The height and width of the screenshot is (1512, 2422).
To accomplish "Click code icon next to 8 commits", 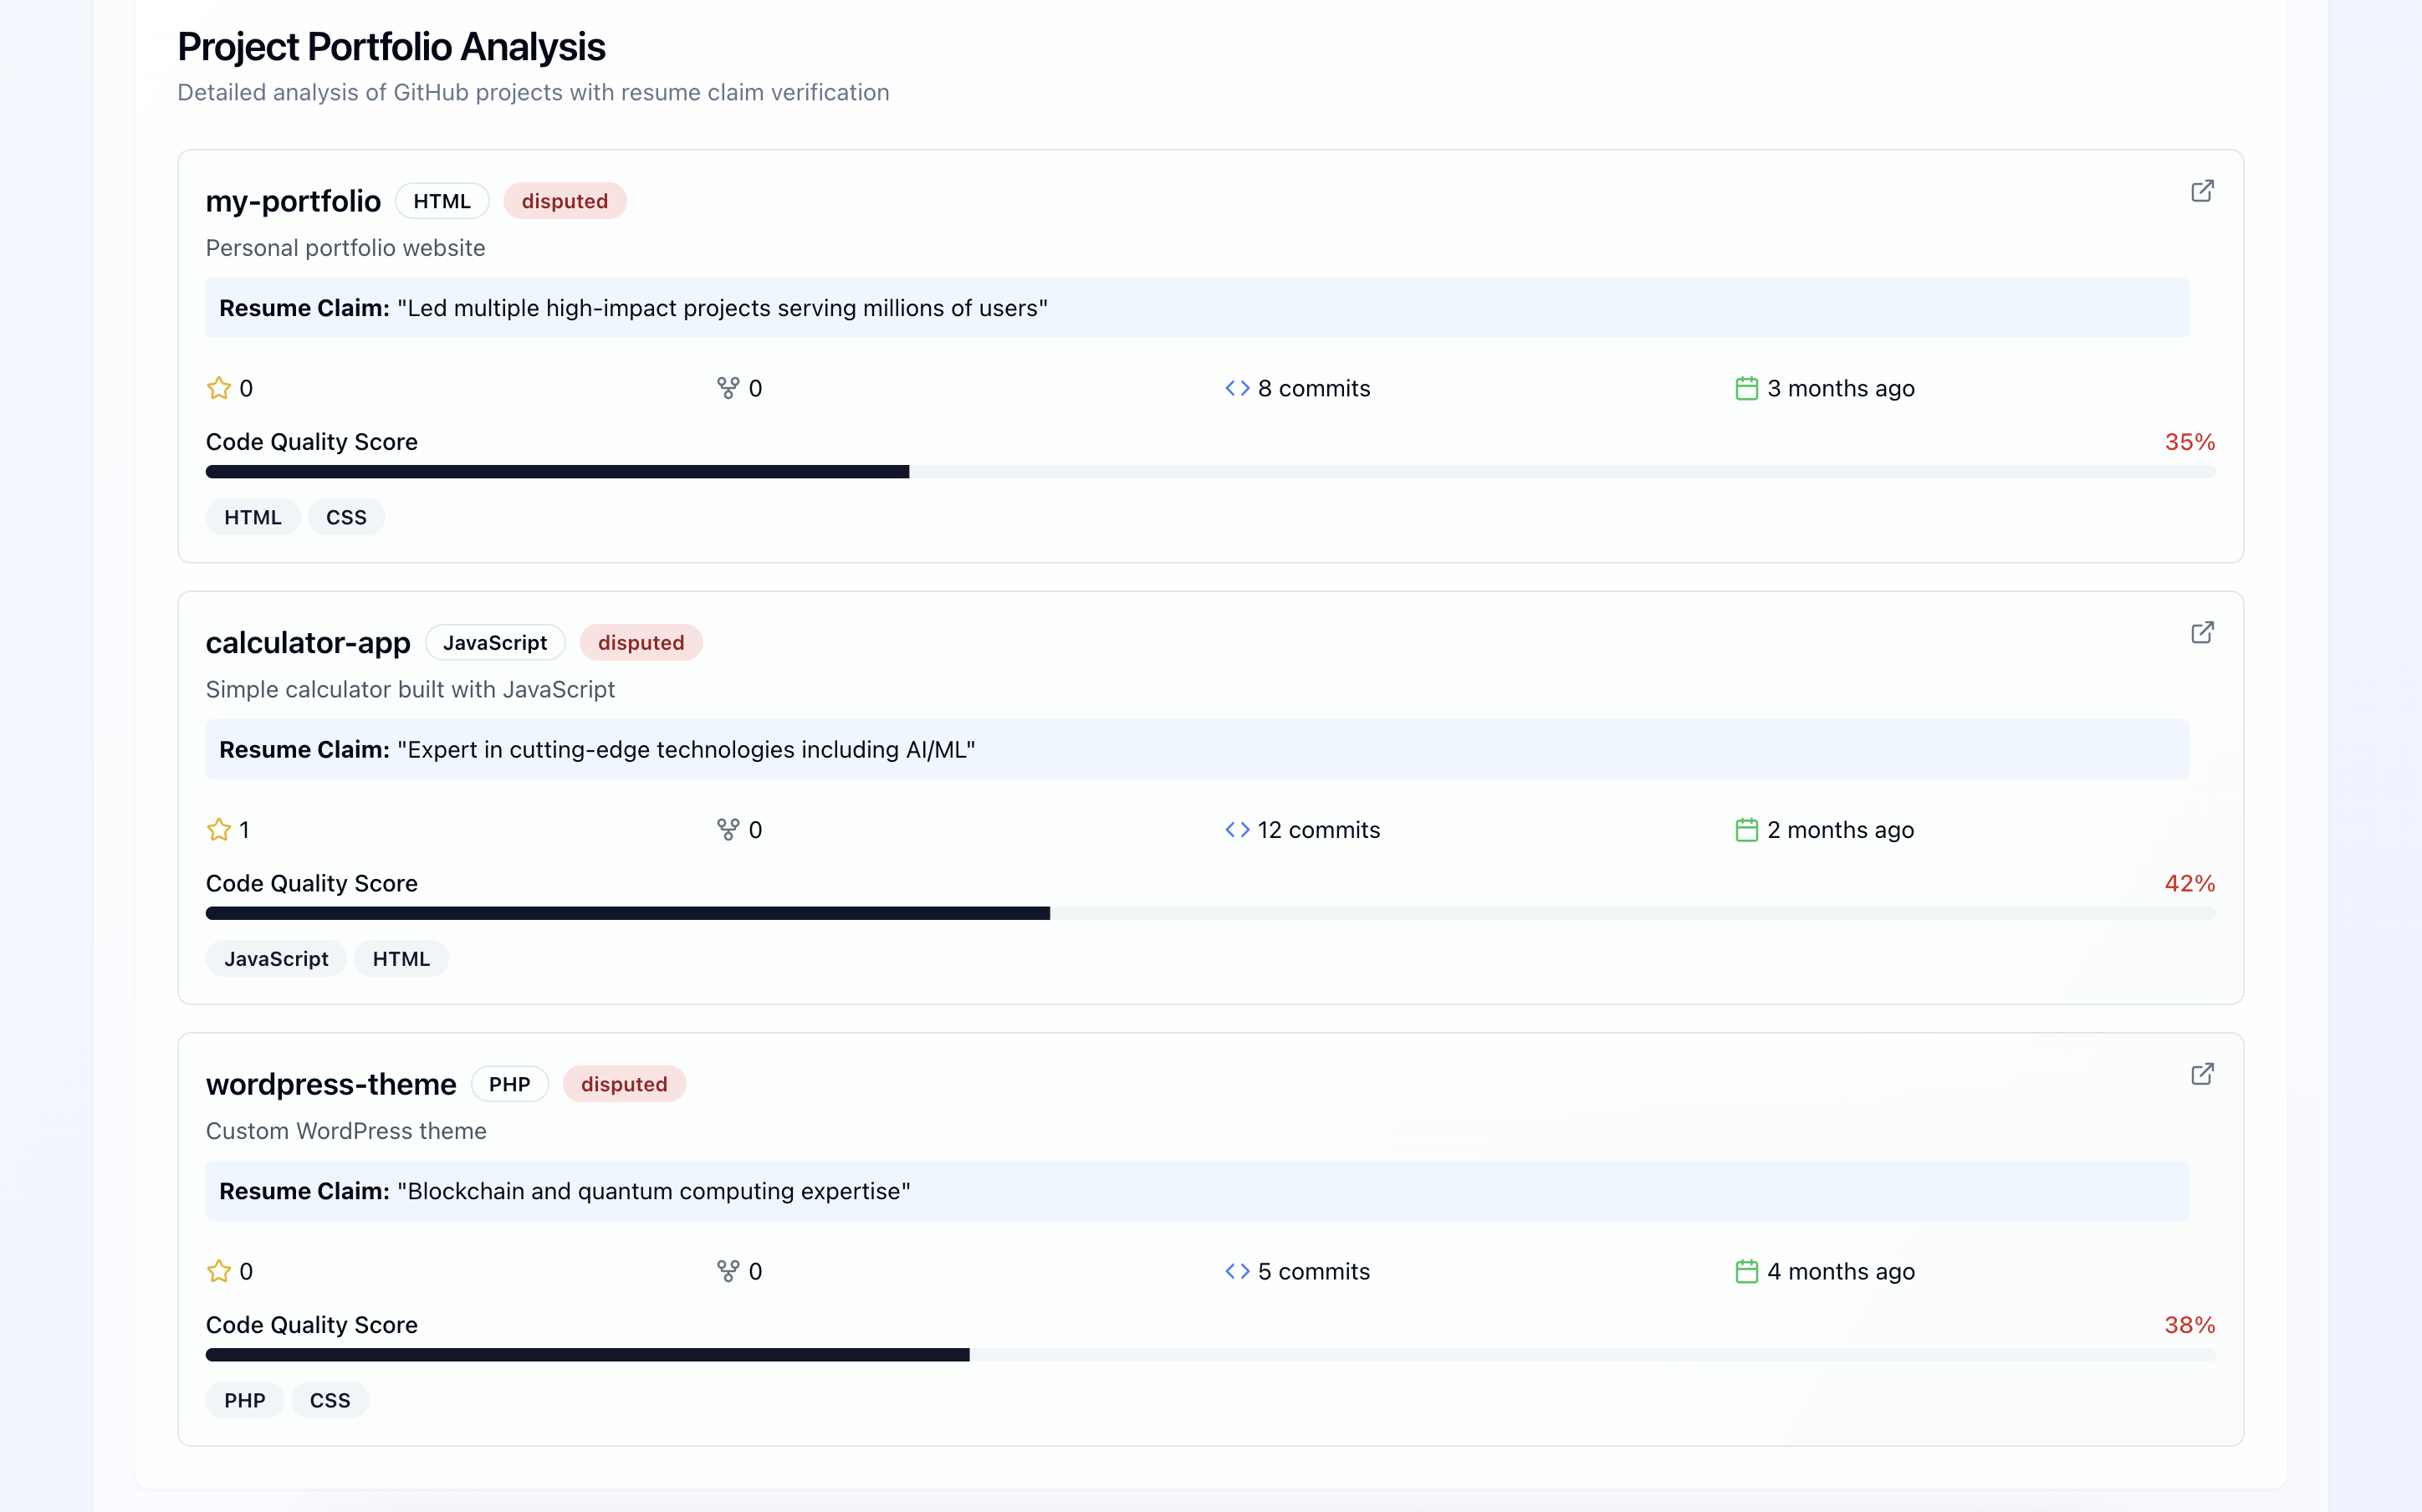I will pos(1237,388).
